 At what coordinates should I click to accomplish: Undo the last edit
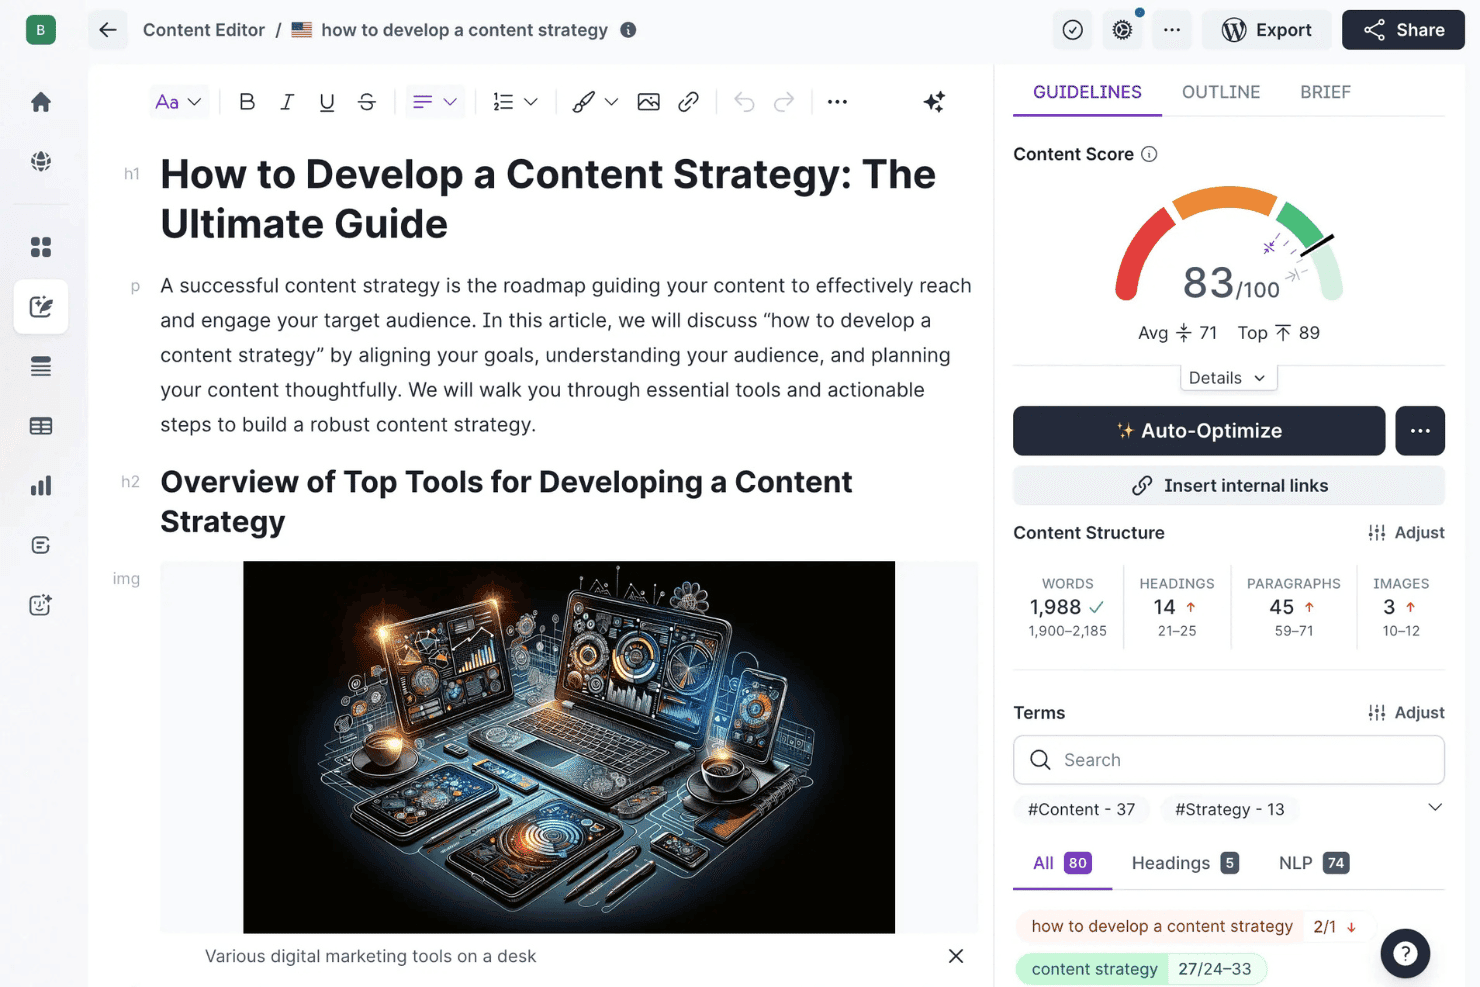744,102
